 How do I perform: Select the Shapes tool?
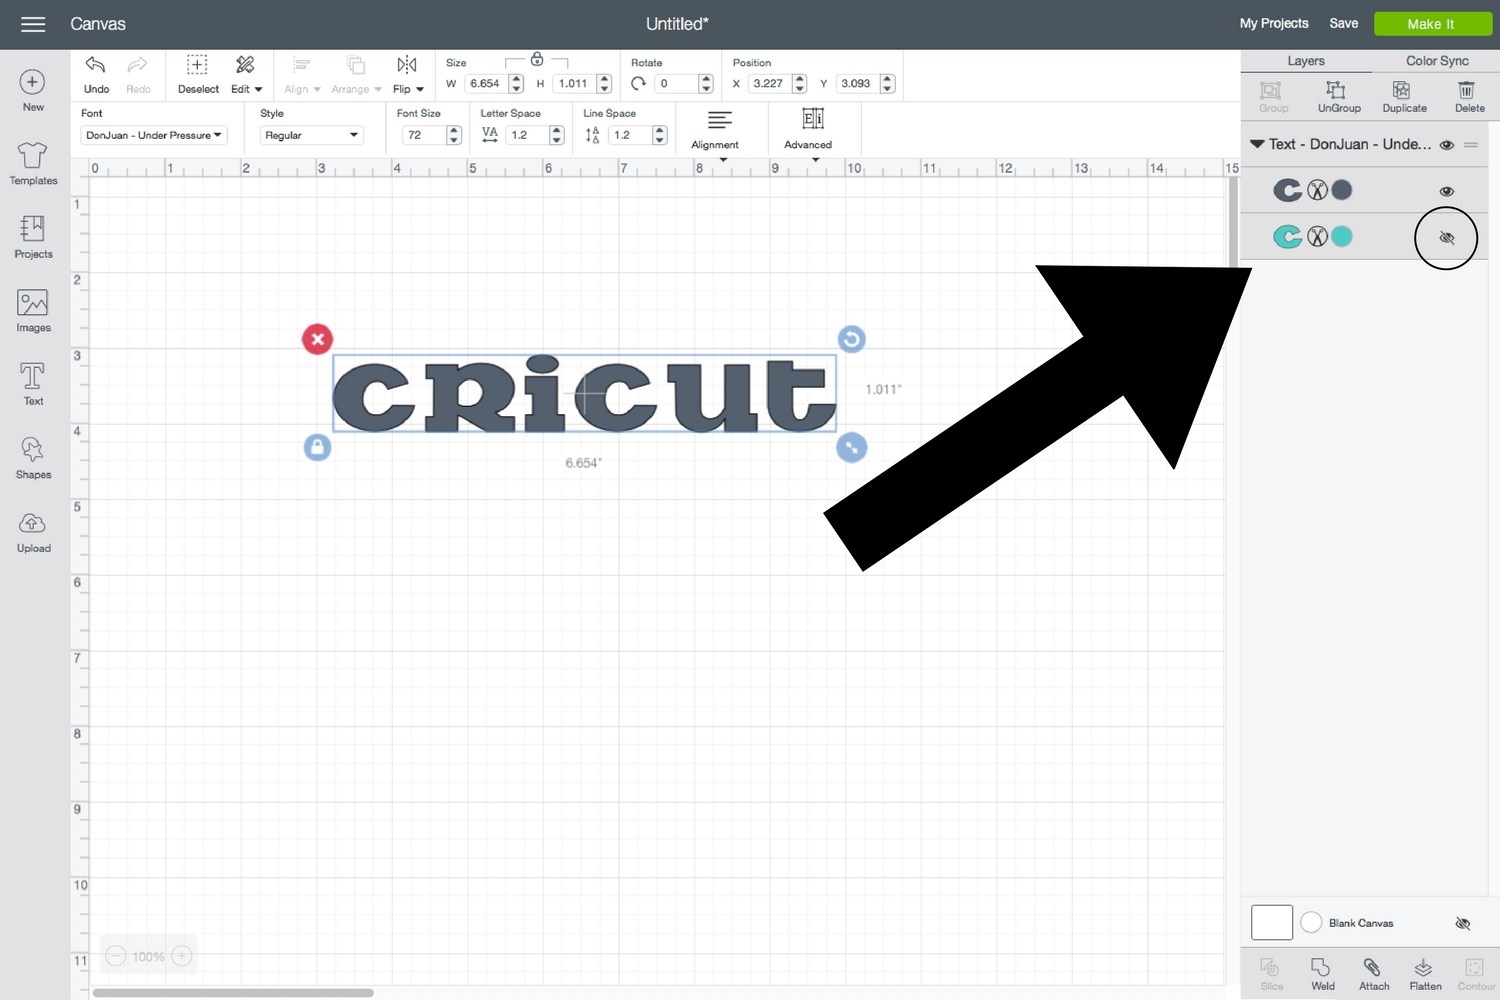33,456
